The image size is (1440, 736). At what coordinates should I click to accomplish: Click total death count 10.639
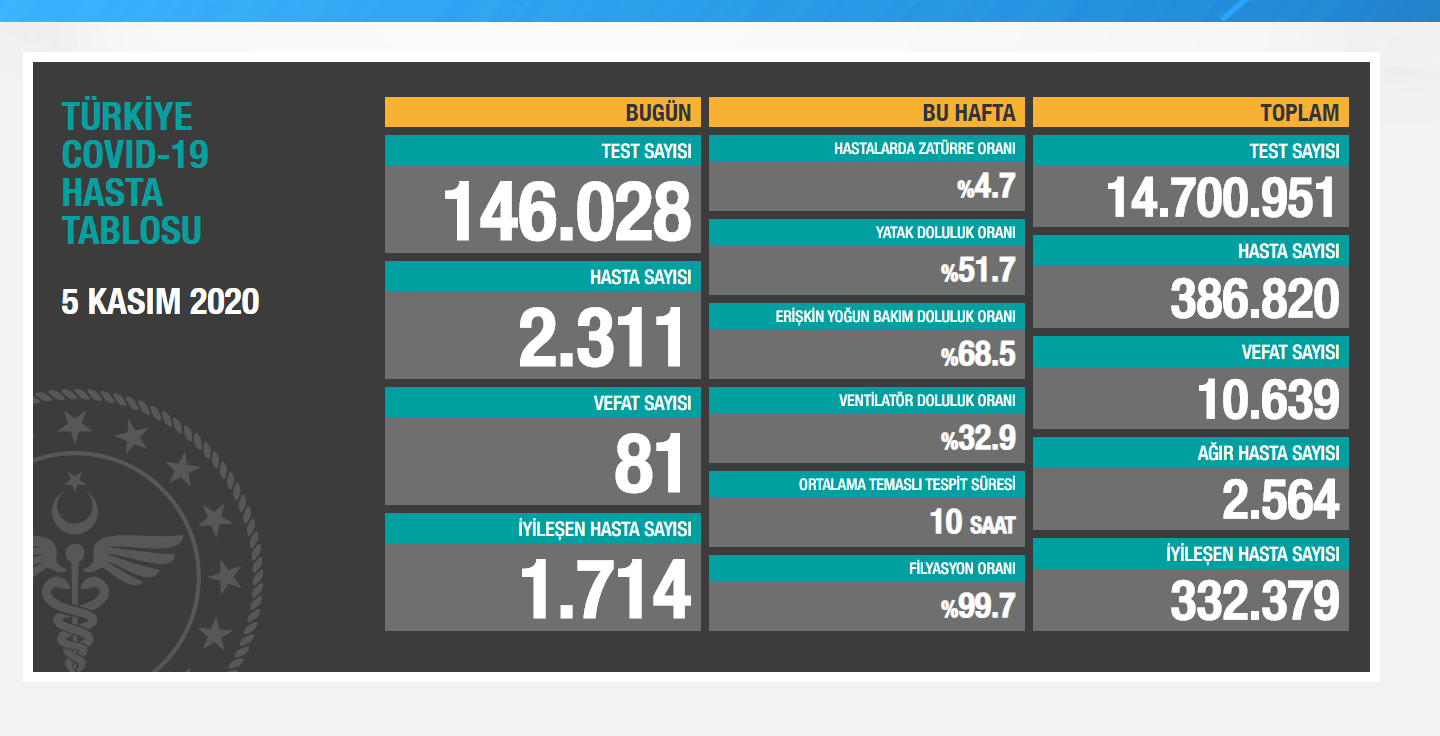pyautogui.click(x=1267, y=400)
